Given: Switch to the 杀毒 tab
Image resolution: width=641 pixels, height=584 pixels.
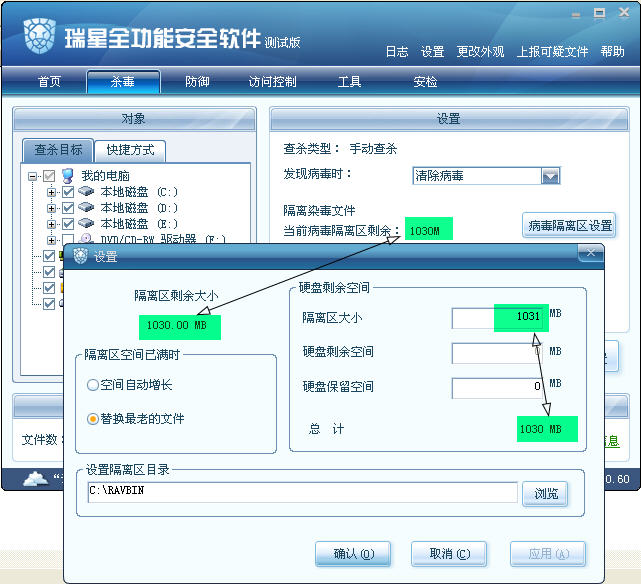Looking at the screenshot, I should point(123,82).
